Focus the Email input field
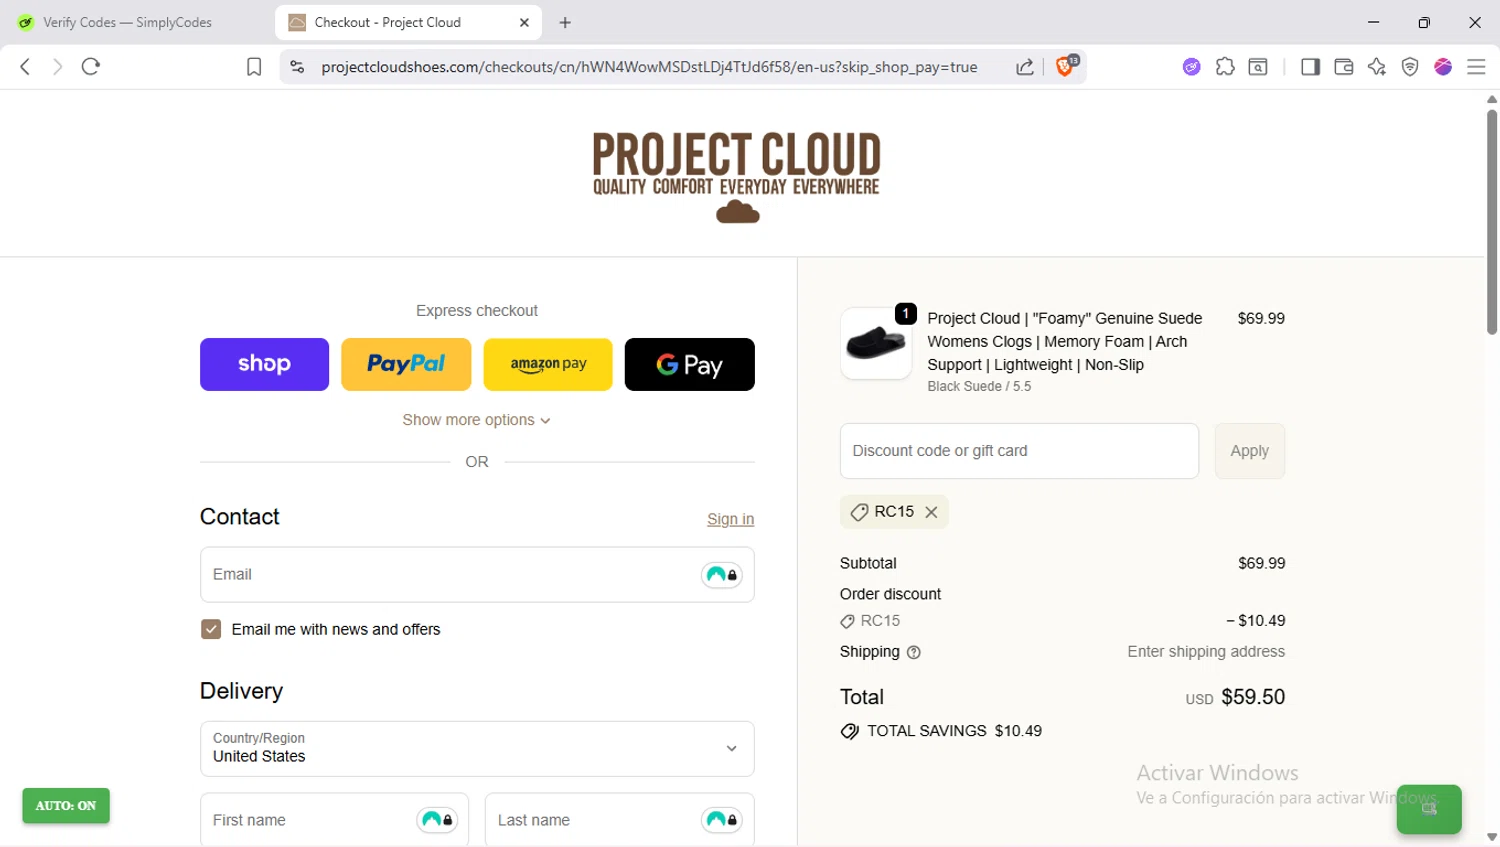Image resolution: width=1500 pixels, height=847 pixels. point(477,575)
